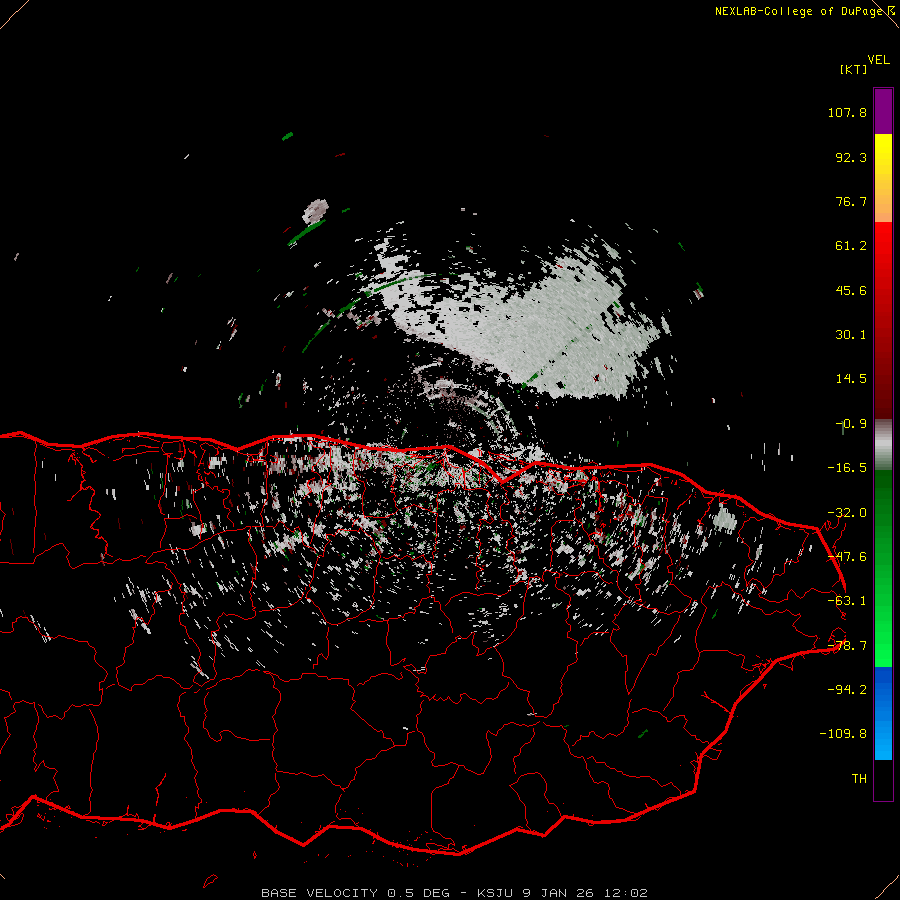900x900 pixels.
Task: Click the -16.5 velocity scale value
Action: [x=847, y=468]
